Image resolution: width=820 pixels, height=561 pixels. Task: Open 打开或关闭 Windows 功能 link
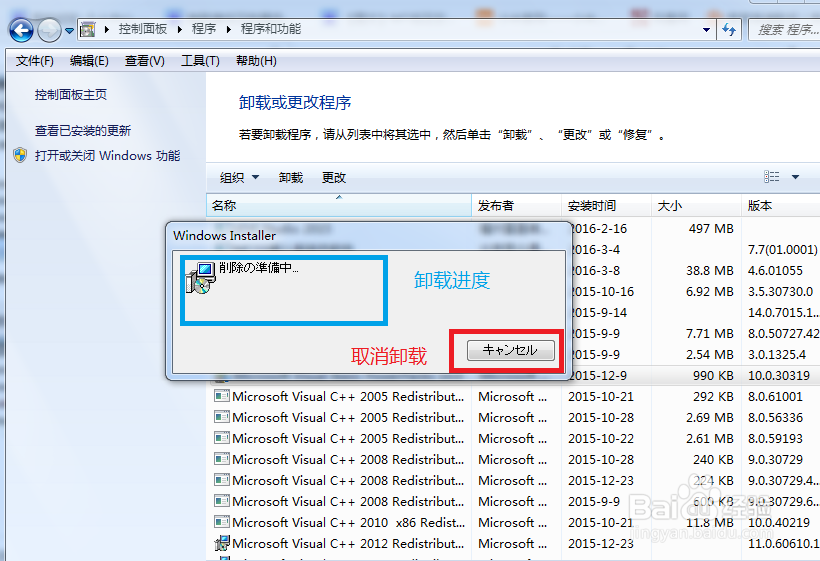coord(107,155)
